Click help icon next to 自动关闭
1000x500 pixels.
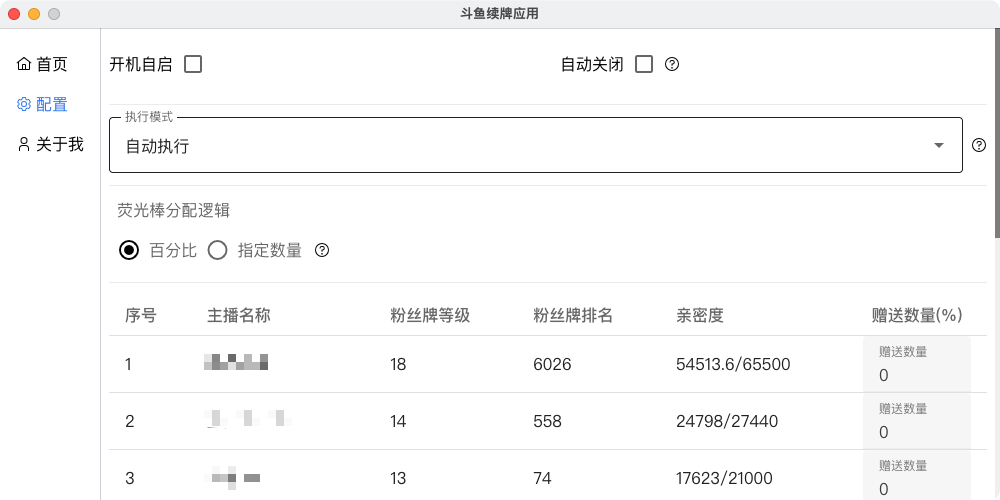[x=672, y=64]
